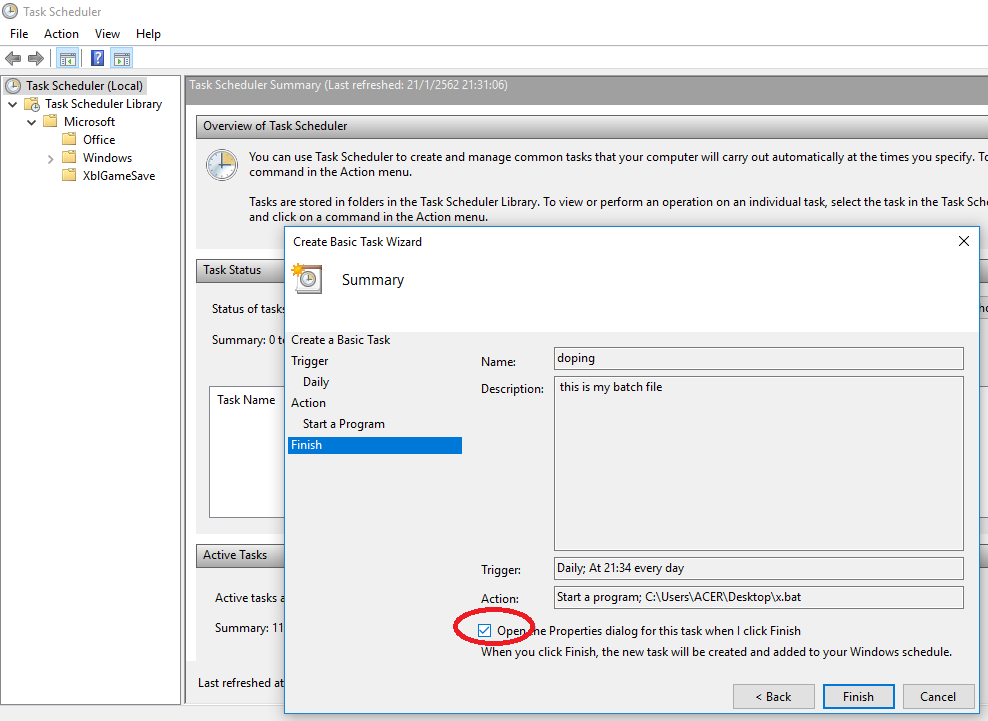
Task: Expand the Windows folder tree node
Action: tap(50, 158)
